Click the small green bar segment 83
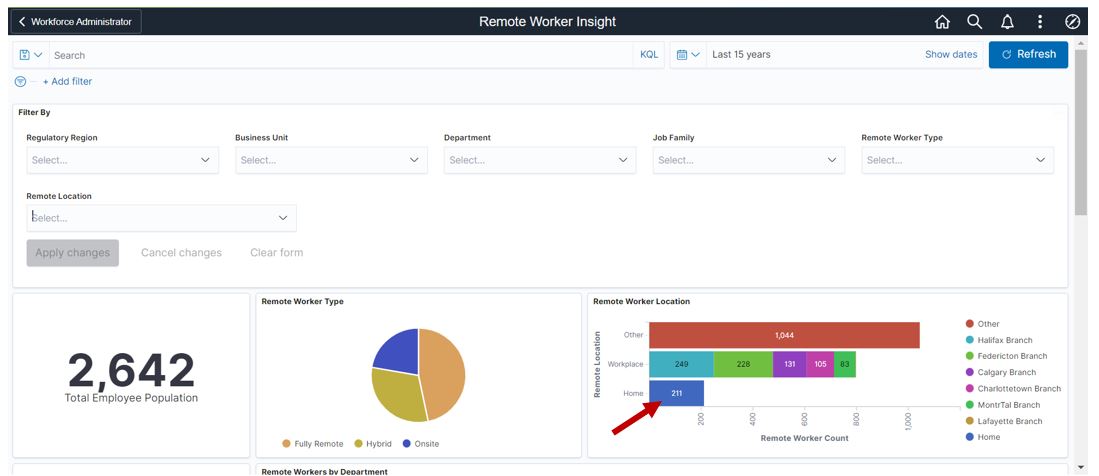The height and width of the screenshot is (476, 1099). click(x=845, y=365)
